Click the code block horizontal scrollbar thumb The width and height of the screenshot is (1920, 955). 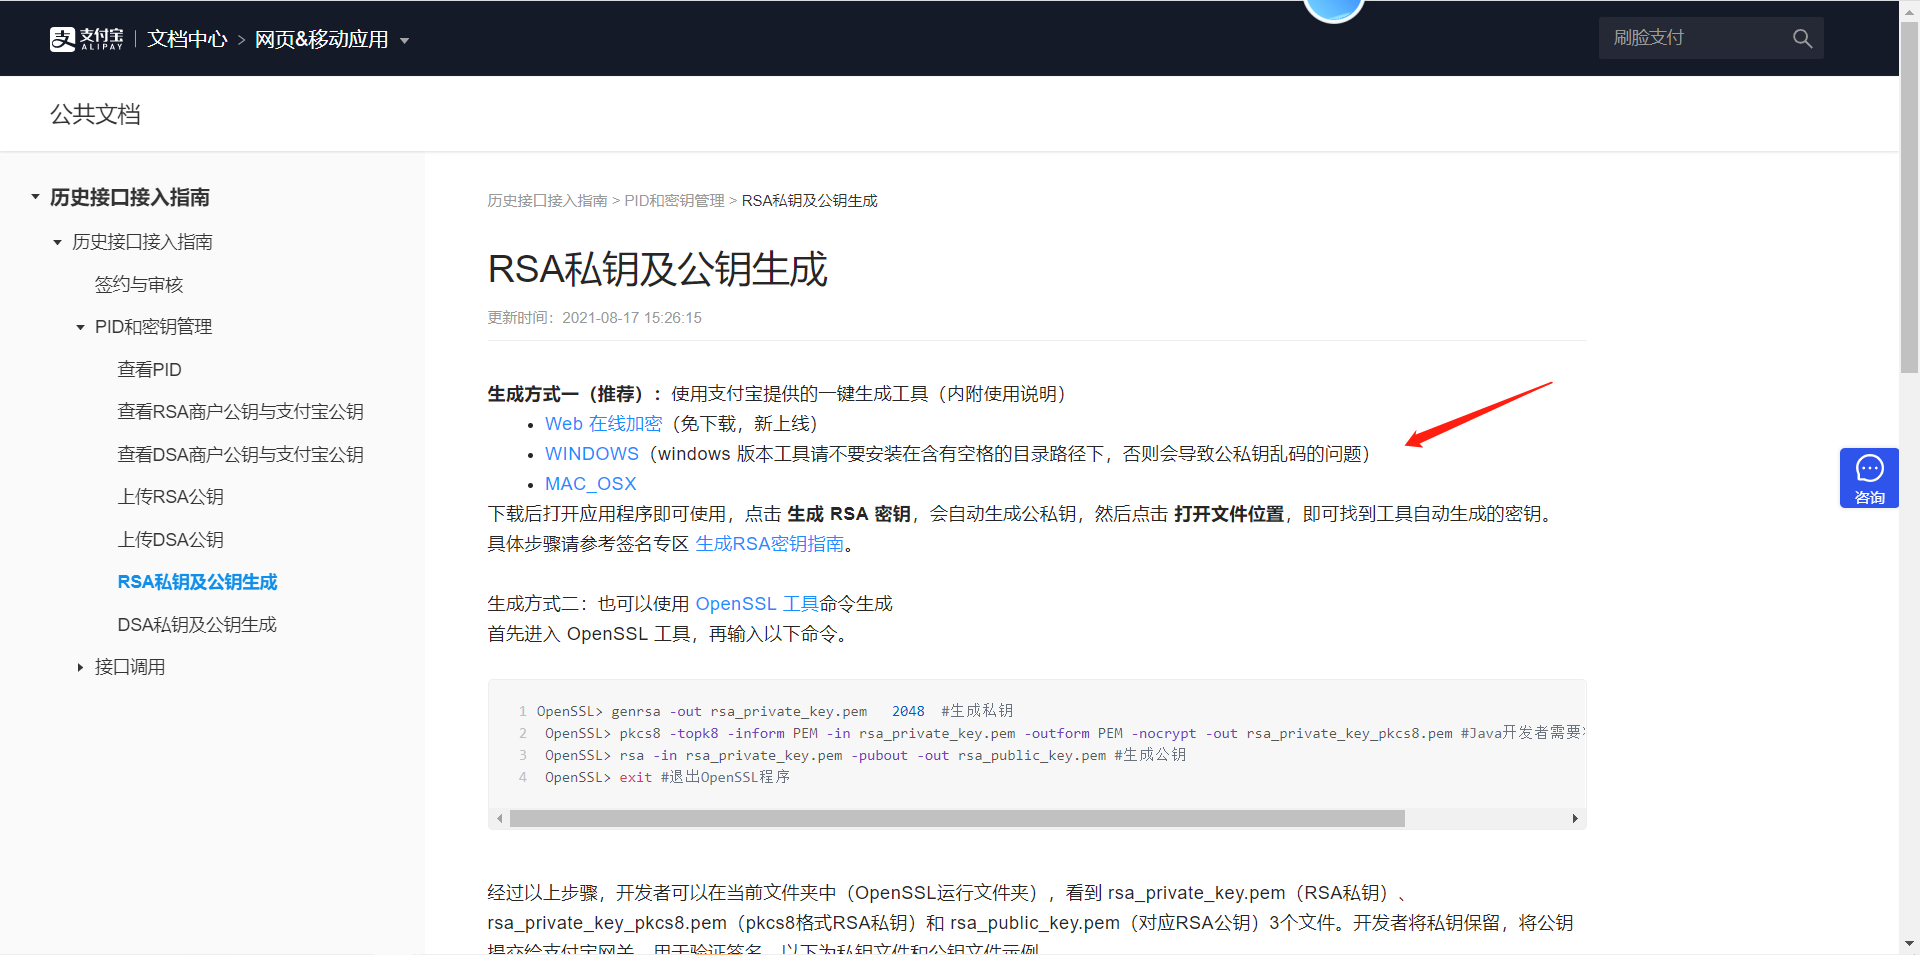pyautogui.click(x=957, y=819)
